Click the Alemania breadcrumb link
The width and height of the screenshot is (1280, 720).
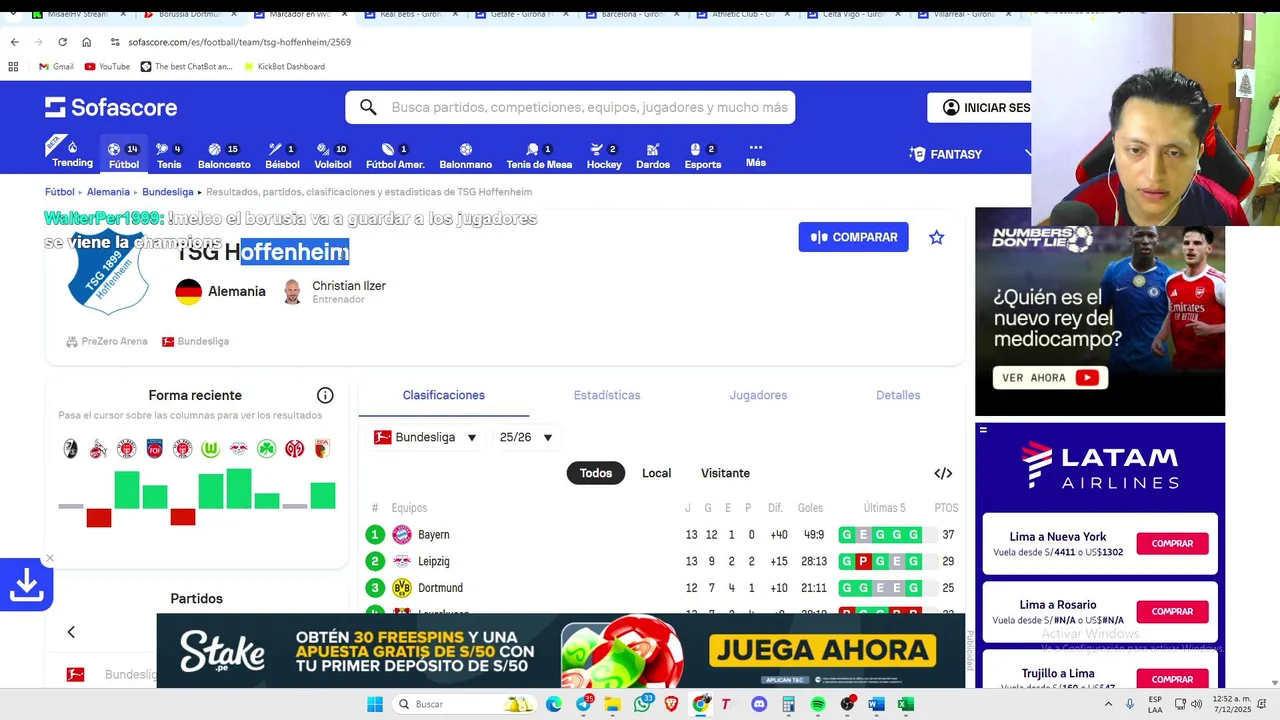point(108,192)
